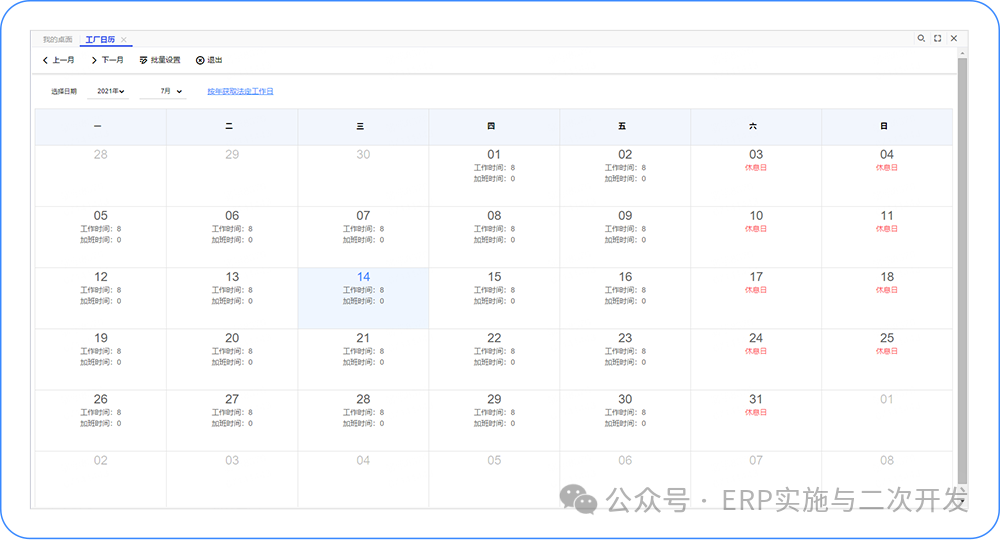Click the scrollbar up arrow
Viewport: 1000px width, 540px height.
[x=962, y=52]
